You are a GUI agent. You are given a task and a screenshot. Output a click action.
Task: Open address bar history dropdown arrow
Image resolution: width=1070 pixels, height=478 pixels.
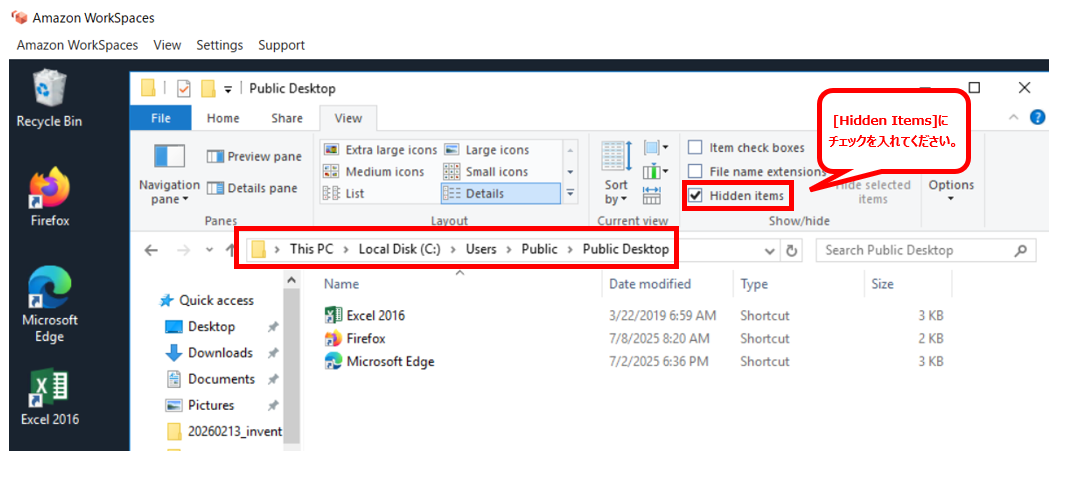point(770,251)
